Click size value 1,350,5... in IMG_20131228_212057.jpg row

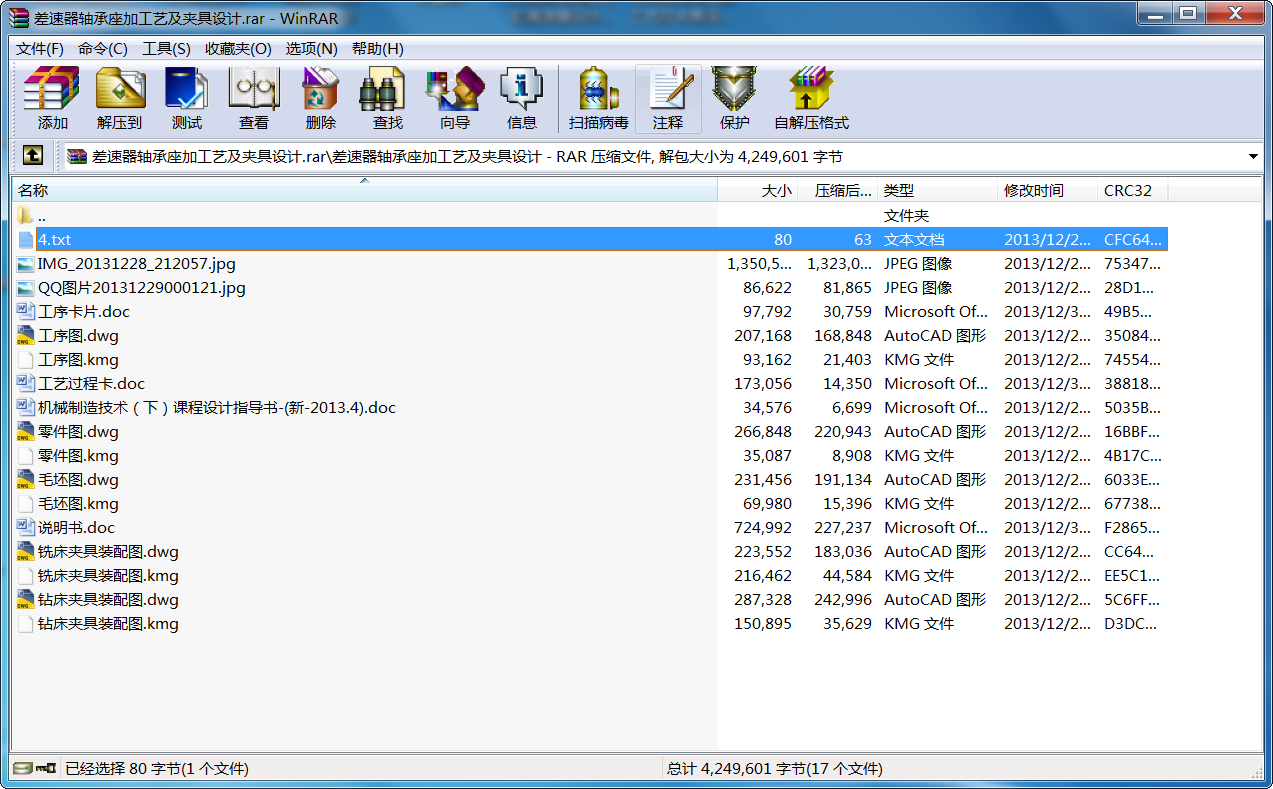(760, 264)
